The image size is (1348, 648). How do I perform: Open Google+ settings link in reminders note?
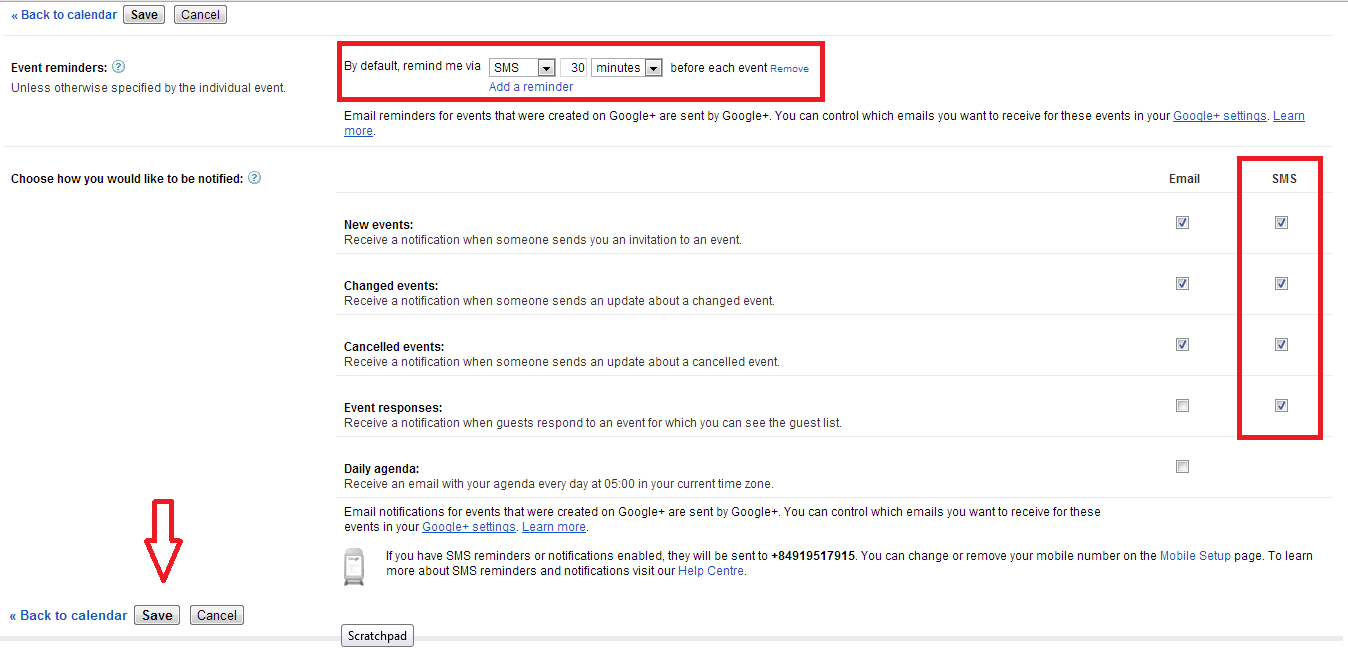coord(1220,116)
